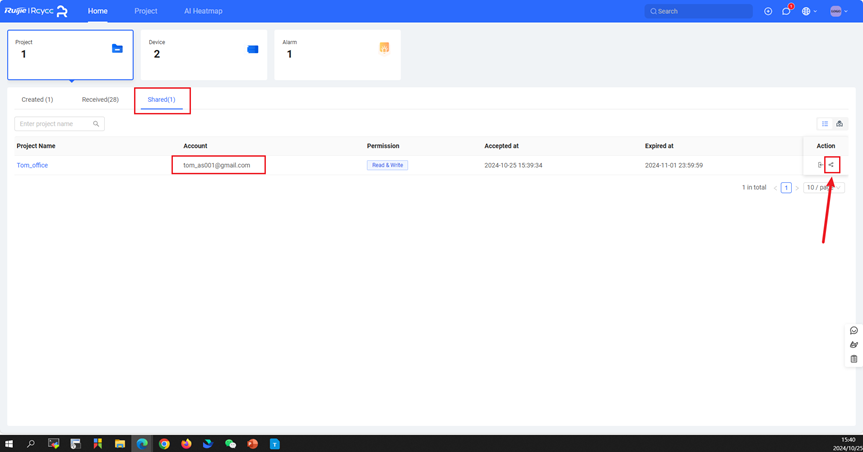The image size is (863, 452).
Task: Switch to the Received(28) tab
Action: (x=100, y=100)
